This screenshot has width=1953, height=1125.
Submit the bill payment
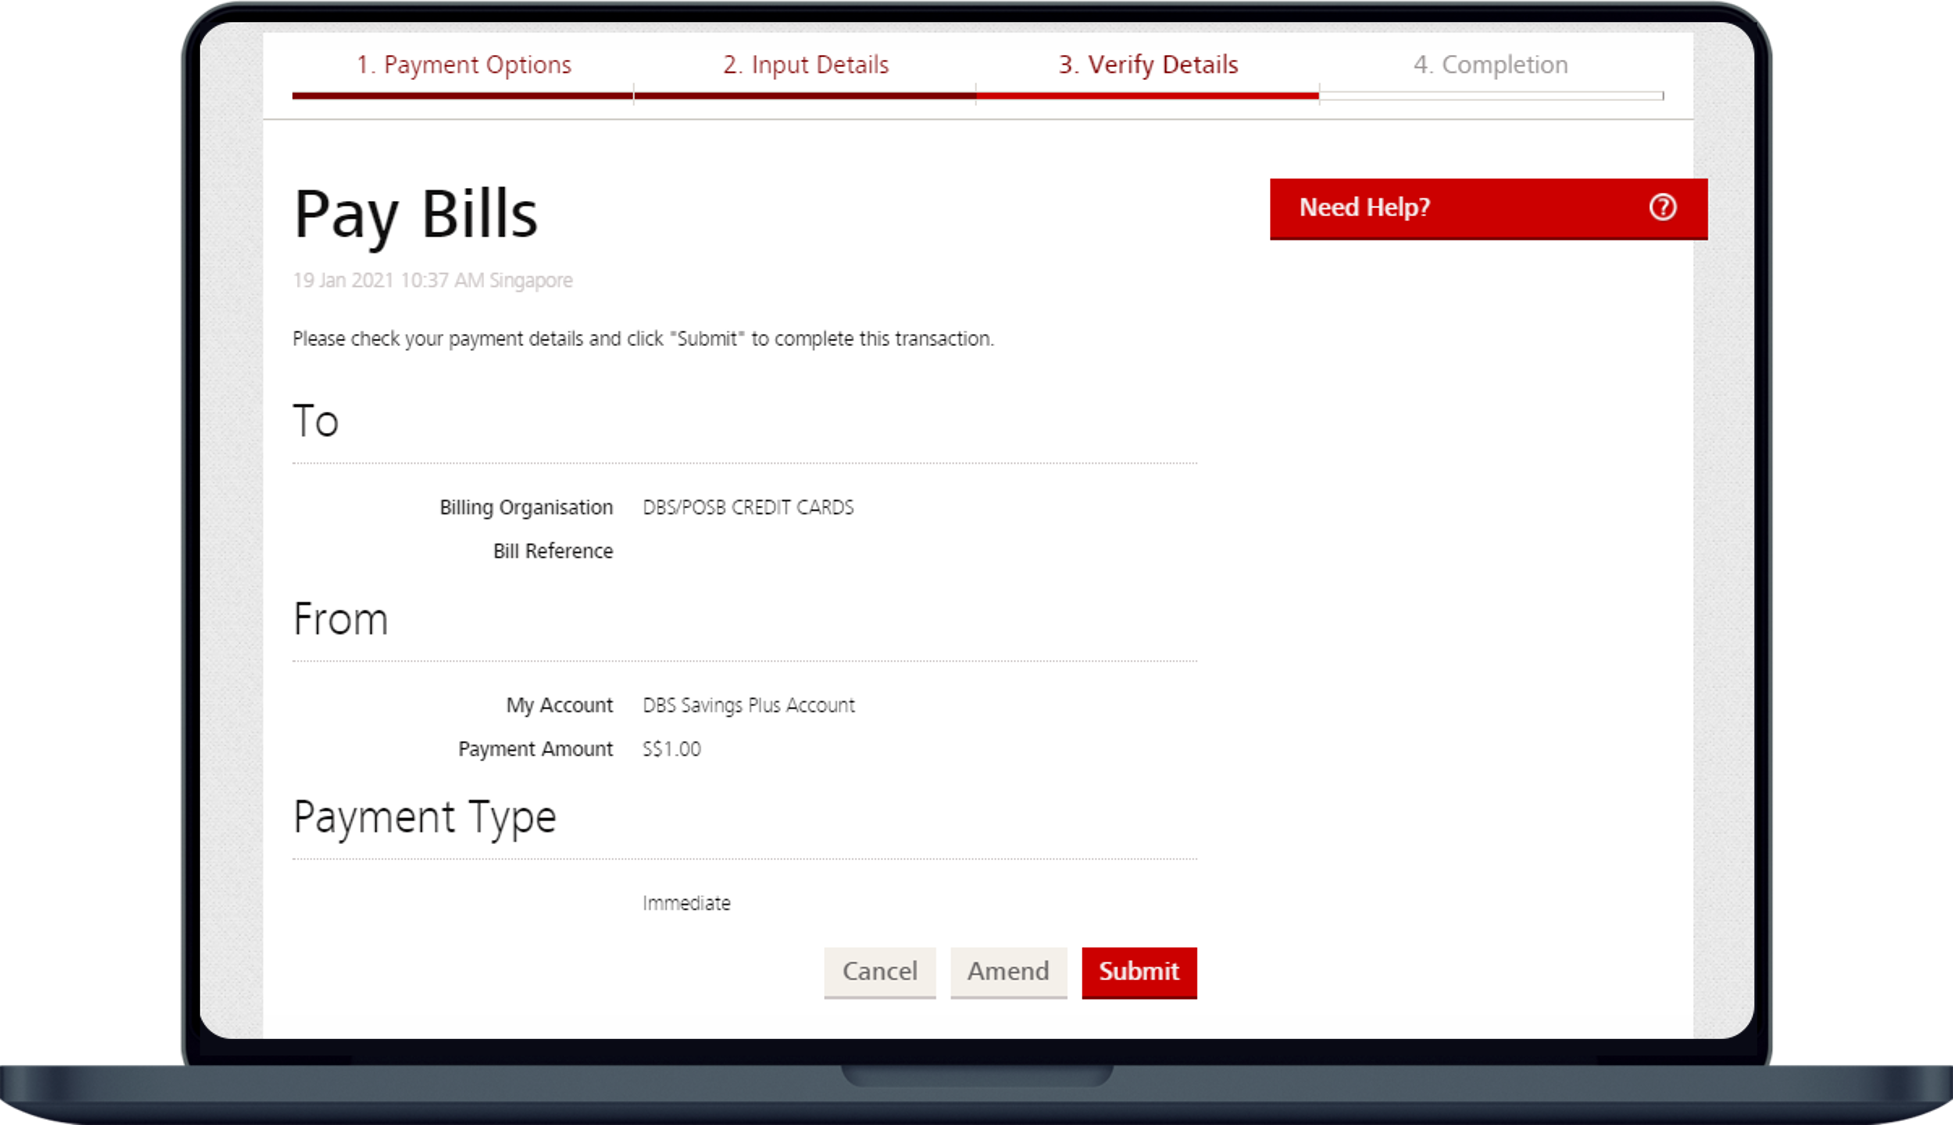pyautogui.click(x=1138, y=971)
